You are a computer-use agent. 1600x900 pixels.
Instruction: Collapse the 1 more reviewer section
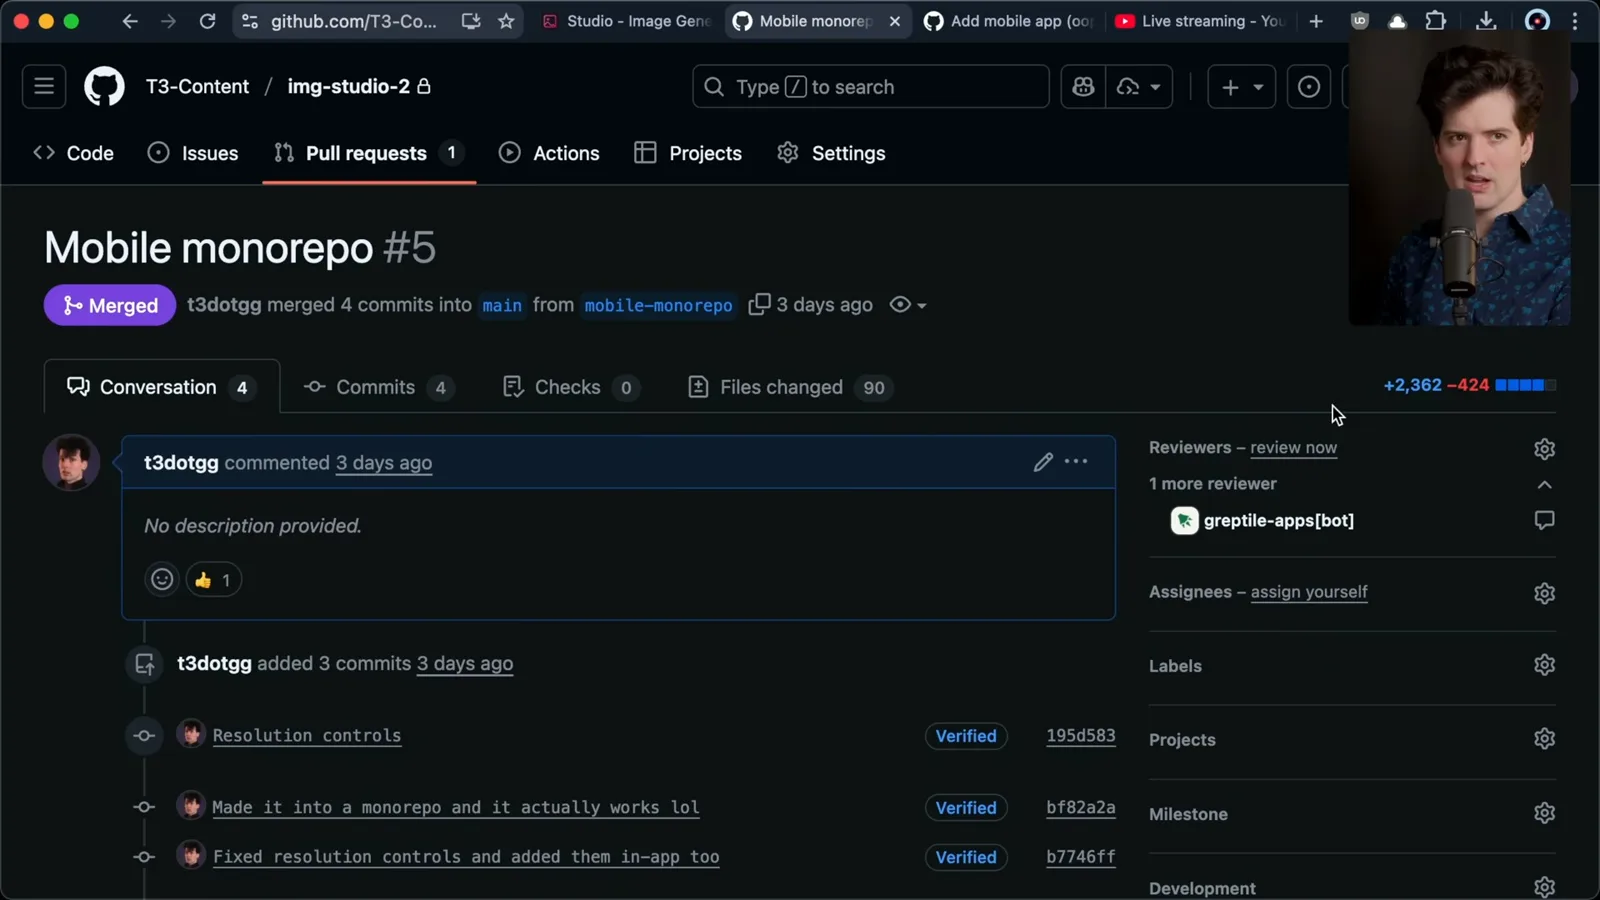(x=1544, y=485)
